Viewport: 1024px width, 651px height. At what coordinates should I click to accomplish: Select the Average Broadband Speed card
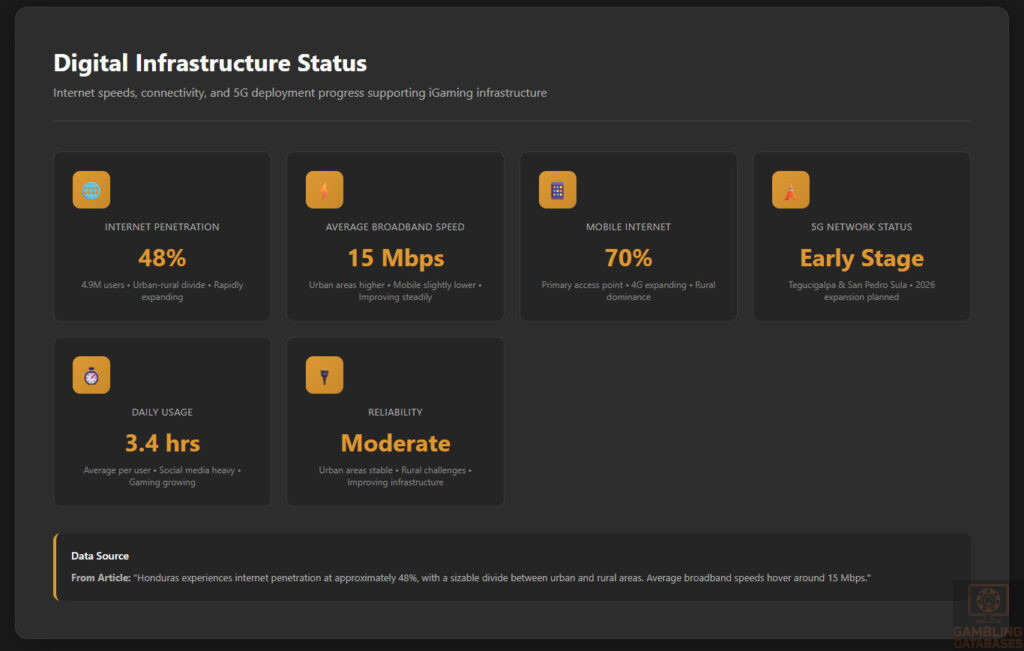click(x=395, y=236)
